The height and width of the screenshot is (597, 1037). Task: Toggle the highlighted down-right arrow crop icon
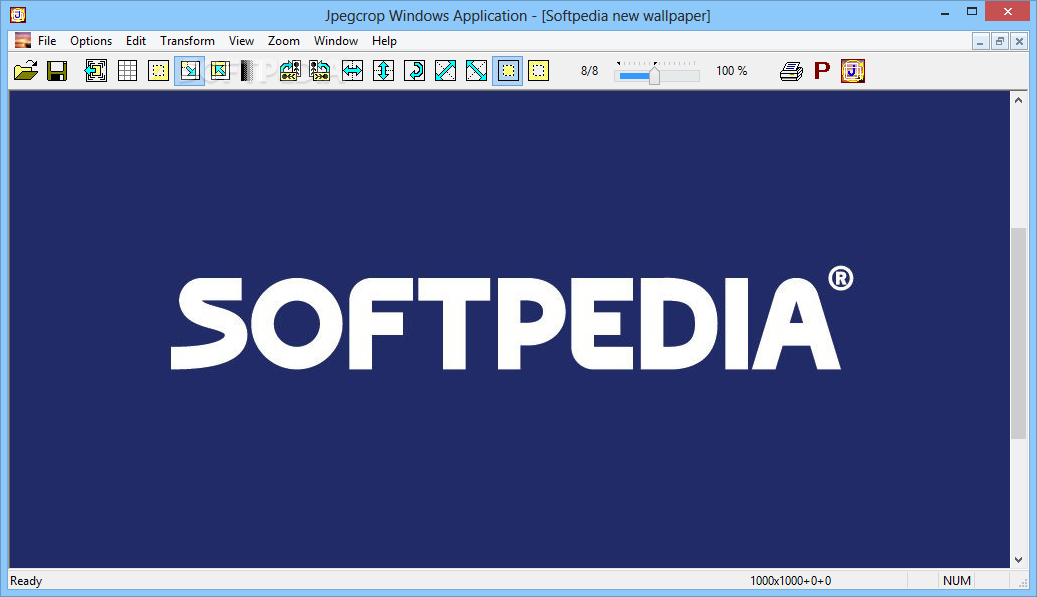tap(190, 71)
